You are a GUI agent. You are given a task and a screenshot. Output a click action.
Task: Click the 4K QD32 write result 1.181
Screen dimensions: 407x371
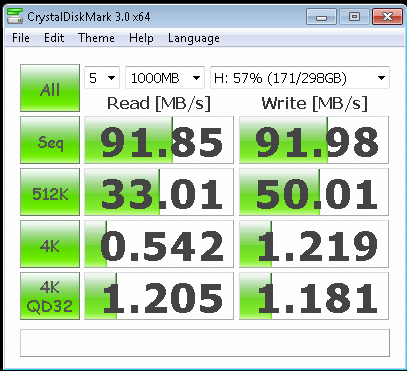314,296
